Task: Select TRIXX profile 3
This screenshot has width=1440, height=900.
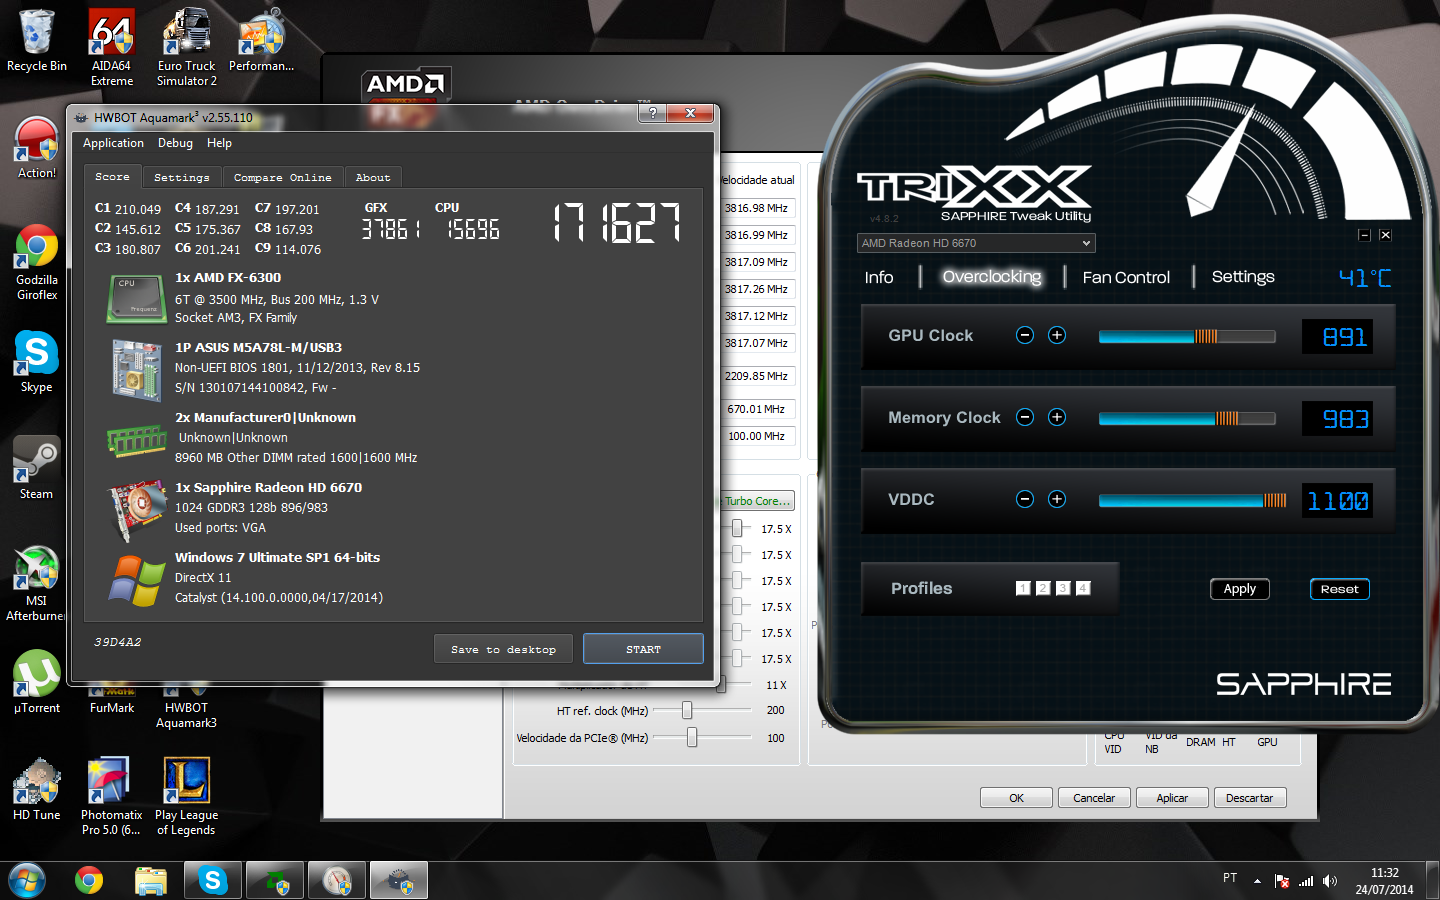Action: 1063,588
